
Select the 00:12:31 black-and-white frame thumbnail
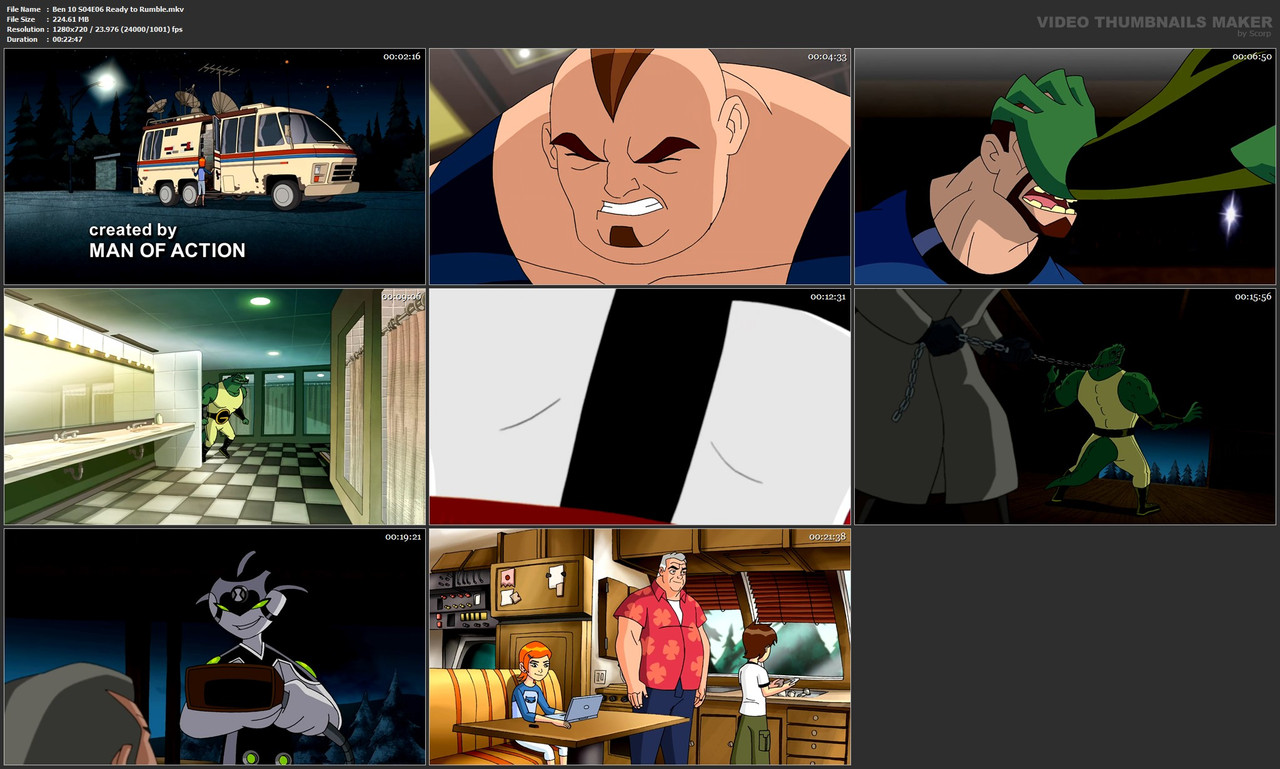pos(639,405)
